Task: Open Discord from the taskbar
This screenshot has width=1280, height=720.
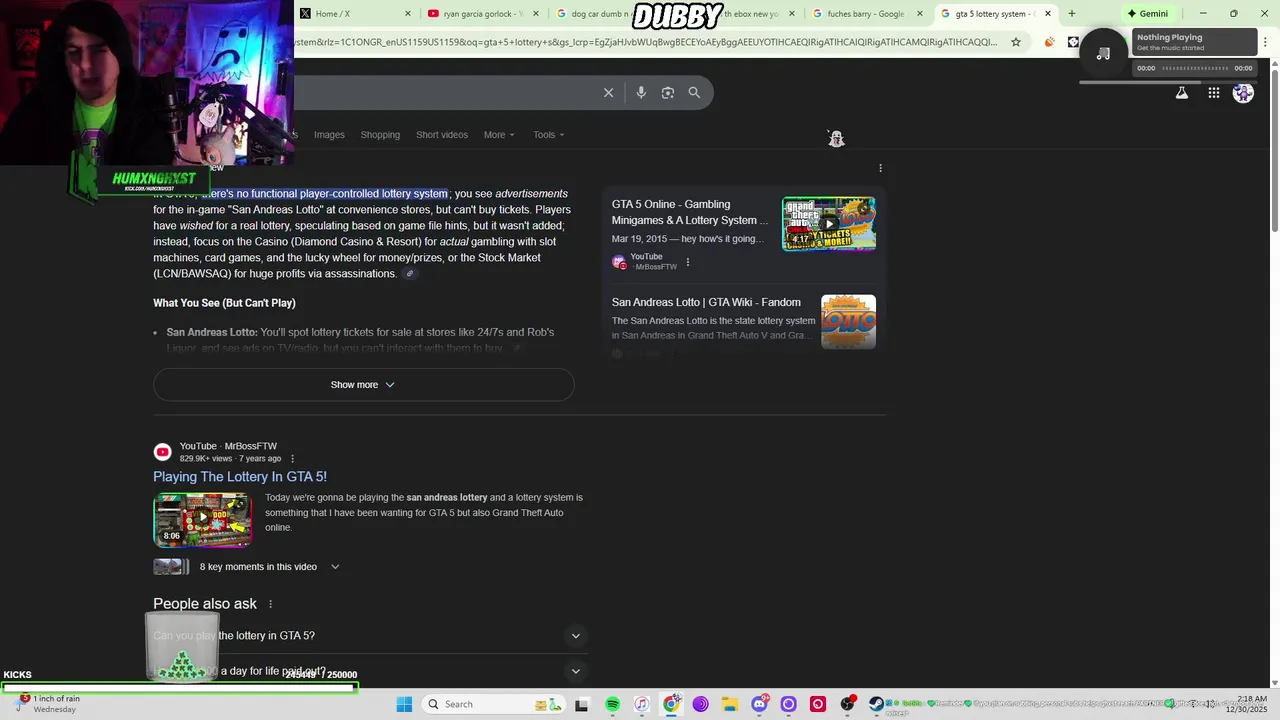Action: point(759,704)
